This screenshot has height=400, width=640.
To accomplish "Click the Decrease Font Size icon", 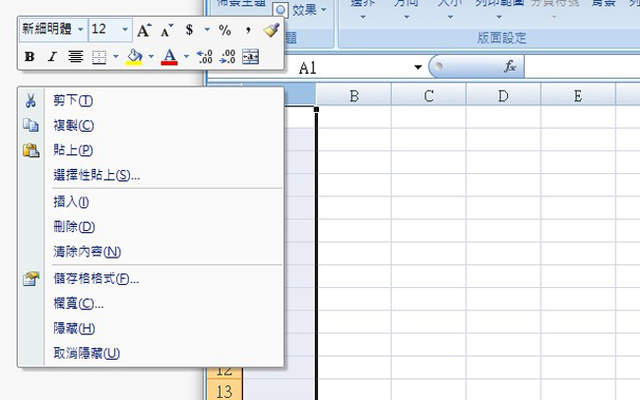I will [166, 31].
